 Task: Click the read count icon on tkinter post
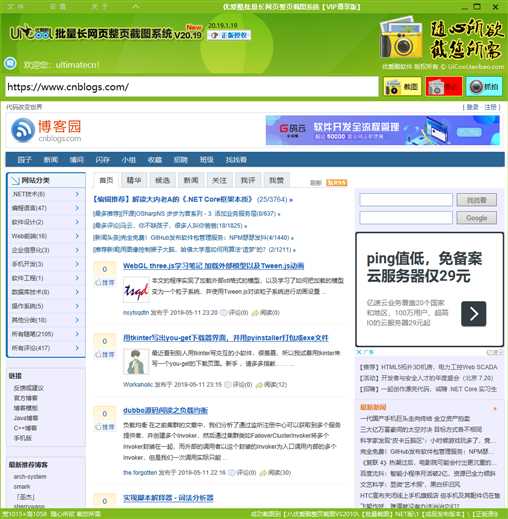259,385
